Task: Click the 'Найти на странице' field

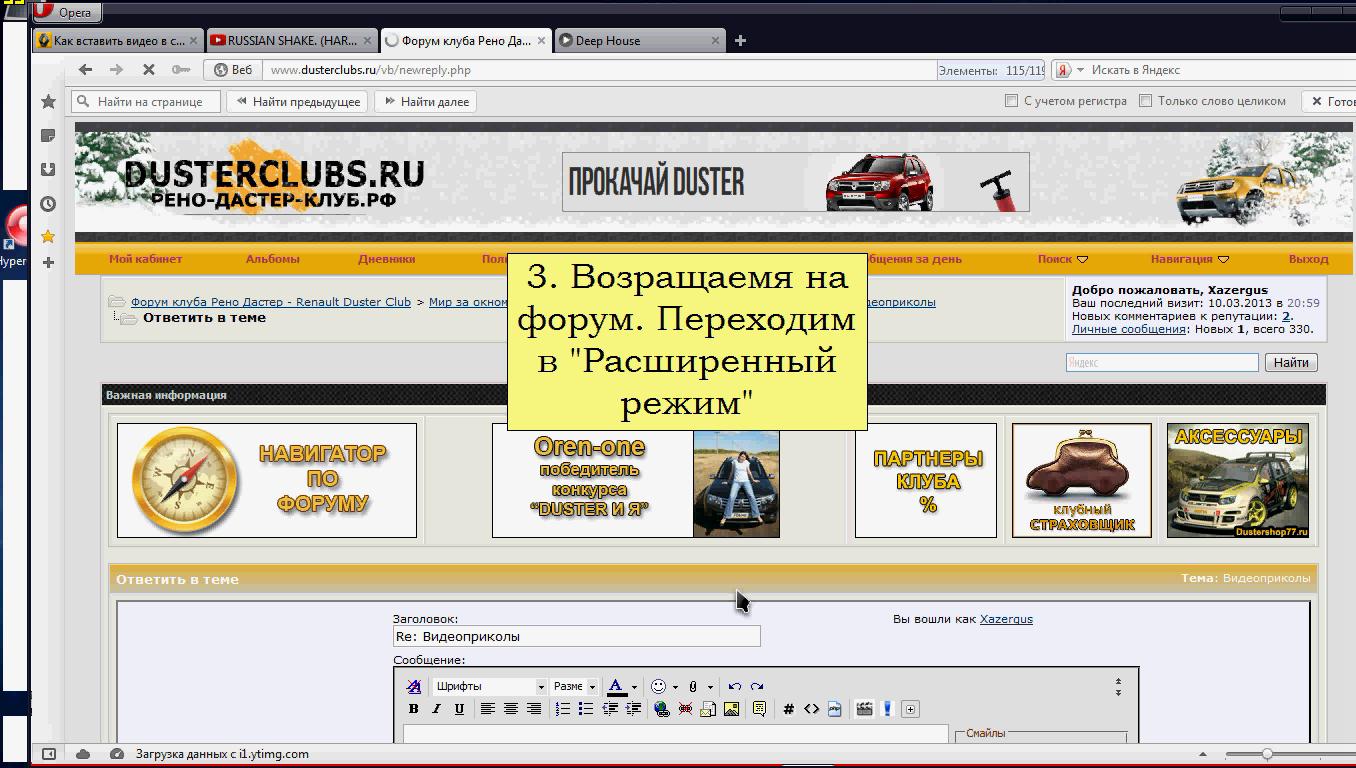Action: [145, 101]
